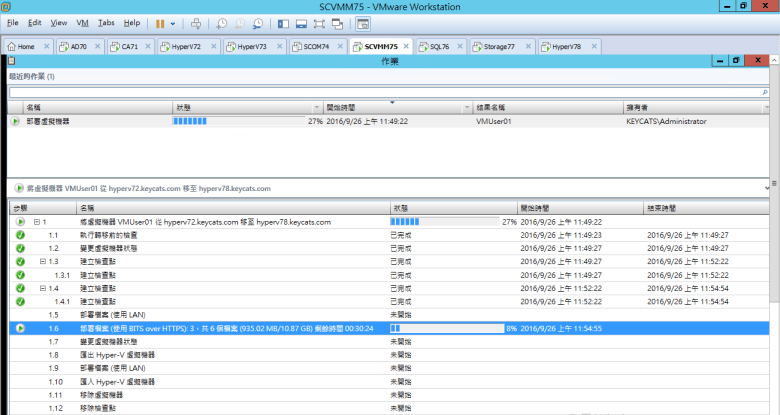Toggle the library sidebar view icon
This screenshot has width=780, height=415.
(283, 22)
